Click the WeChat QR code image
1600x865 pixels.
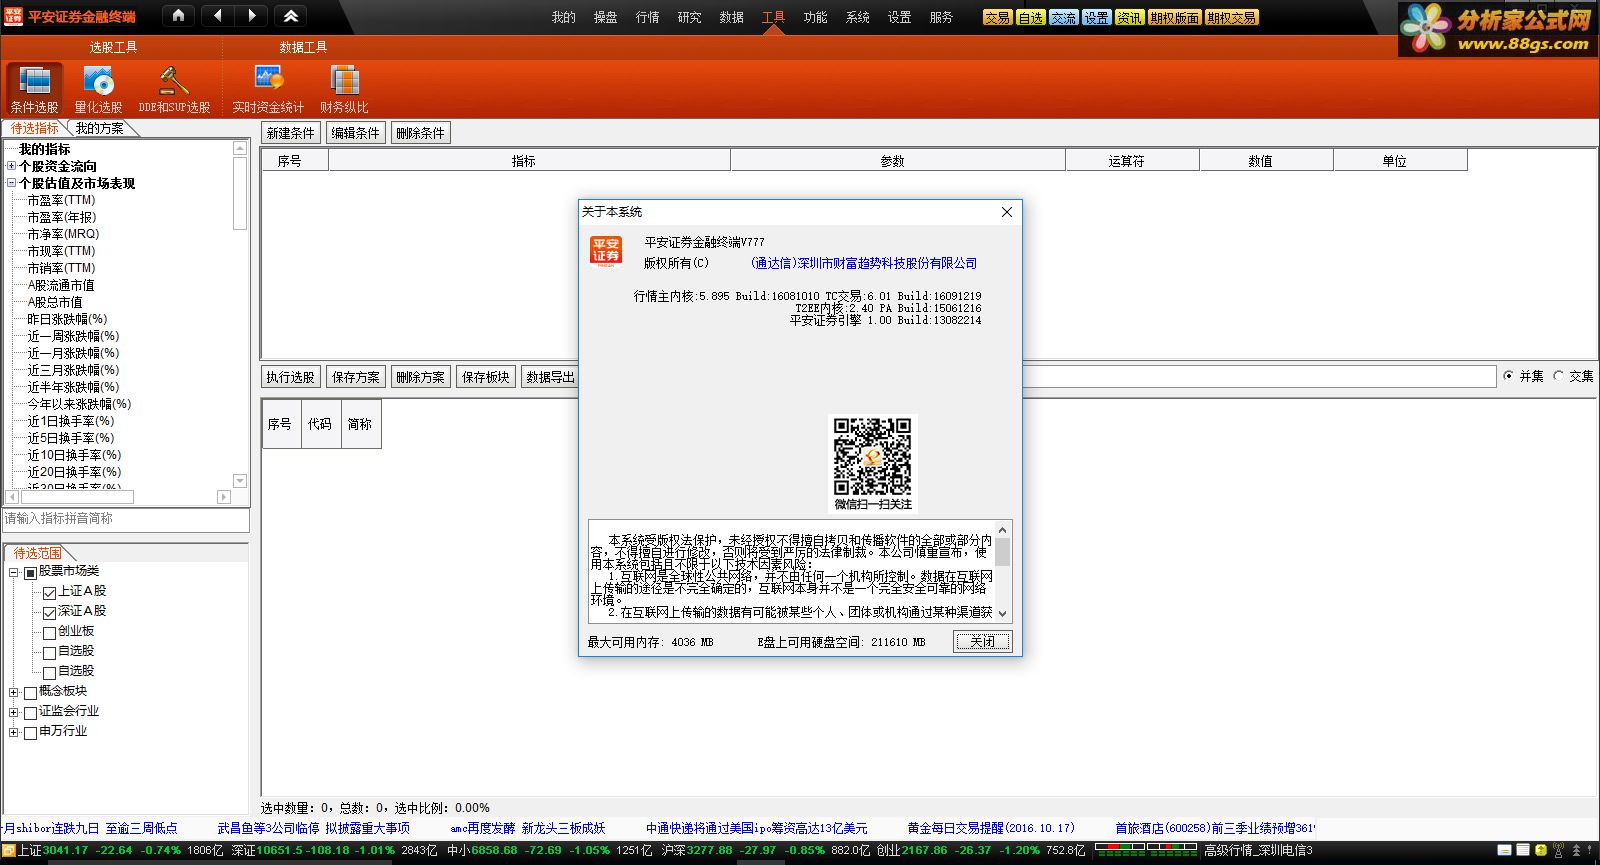872,456
